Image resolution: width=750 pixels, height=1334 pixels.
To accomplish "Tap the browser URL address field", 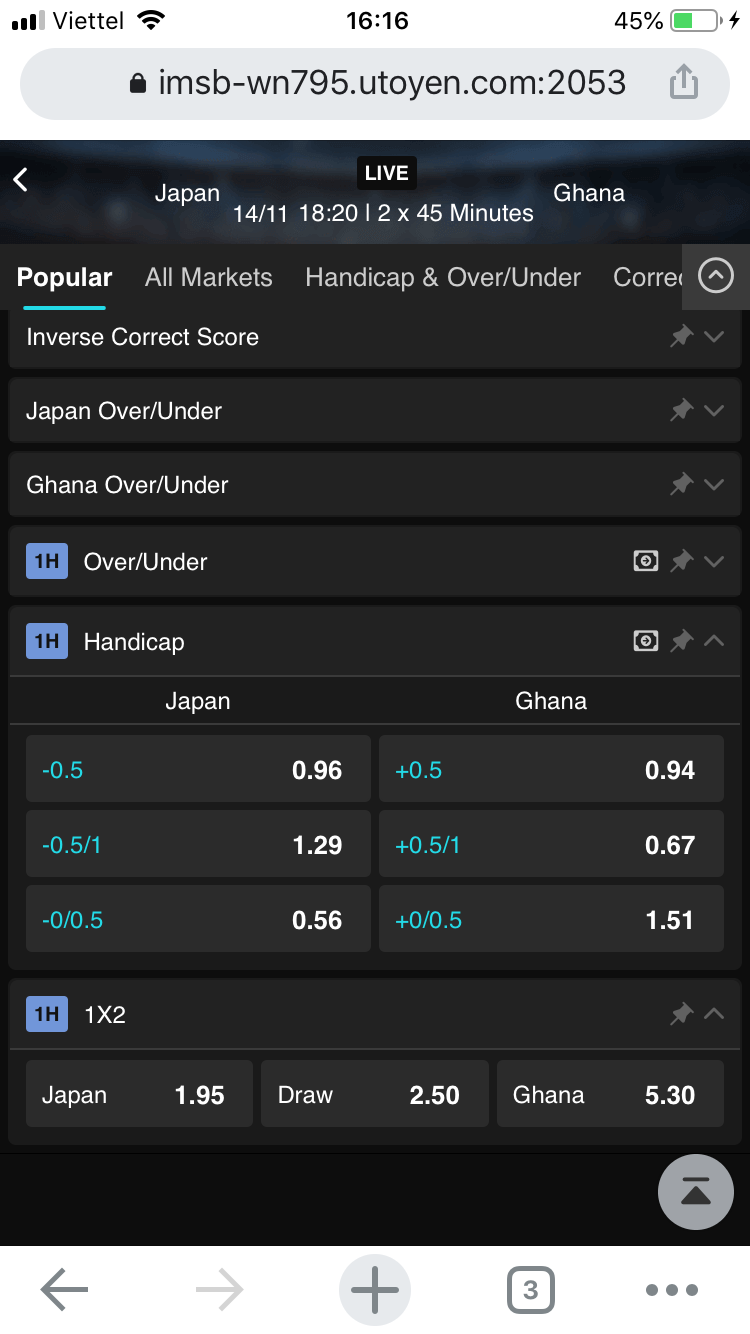I will (375, 83).
